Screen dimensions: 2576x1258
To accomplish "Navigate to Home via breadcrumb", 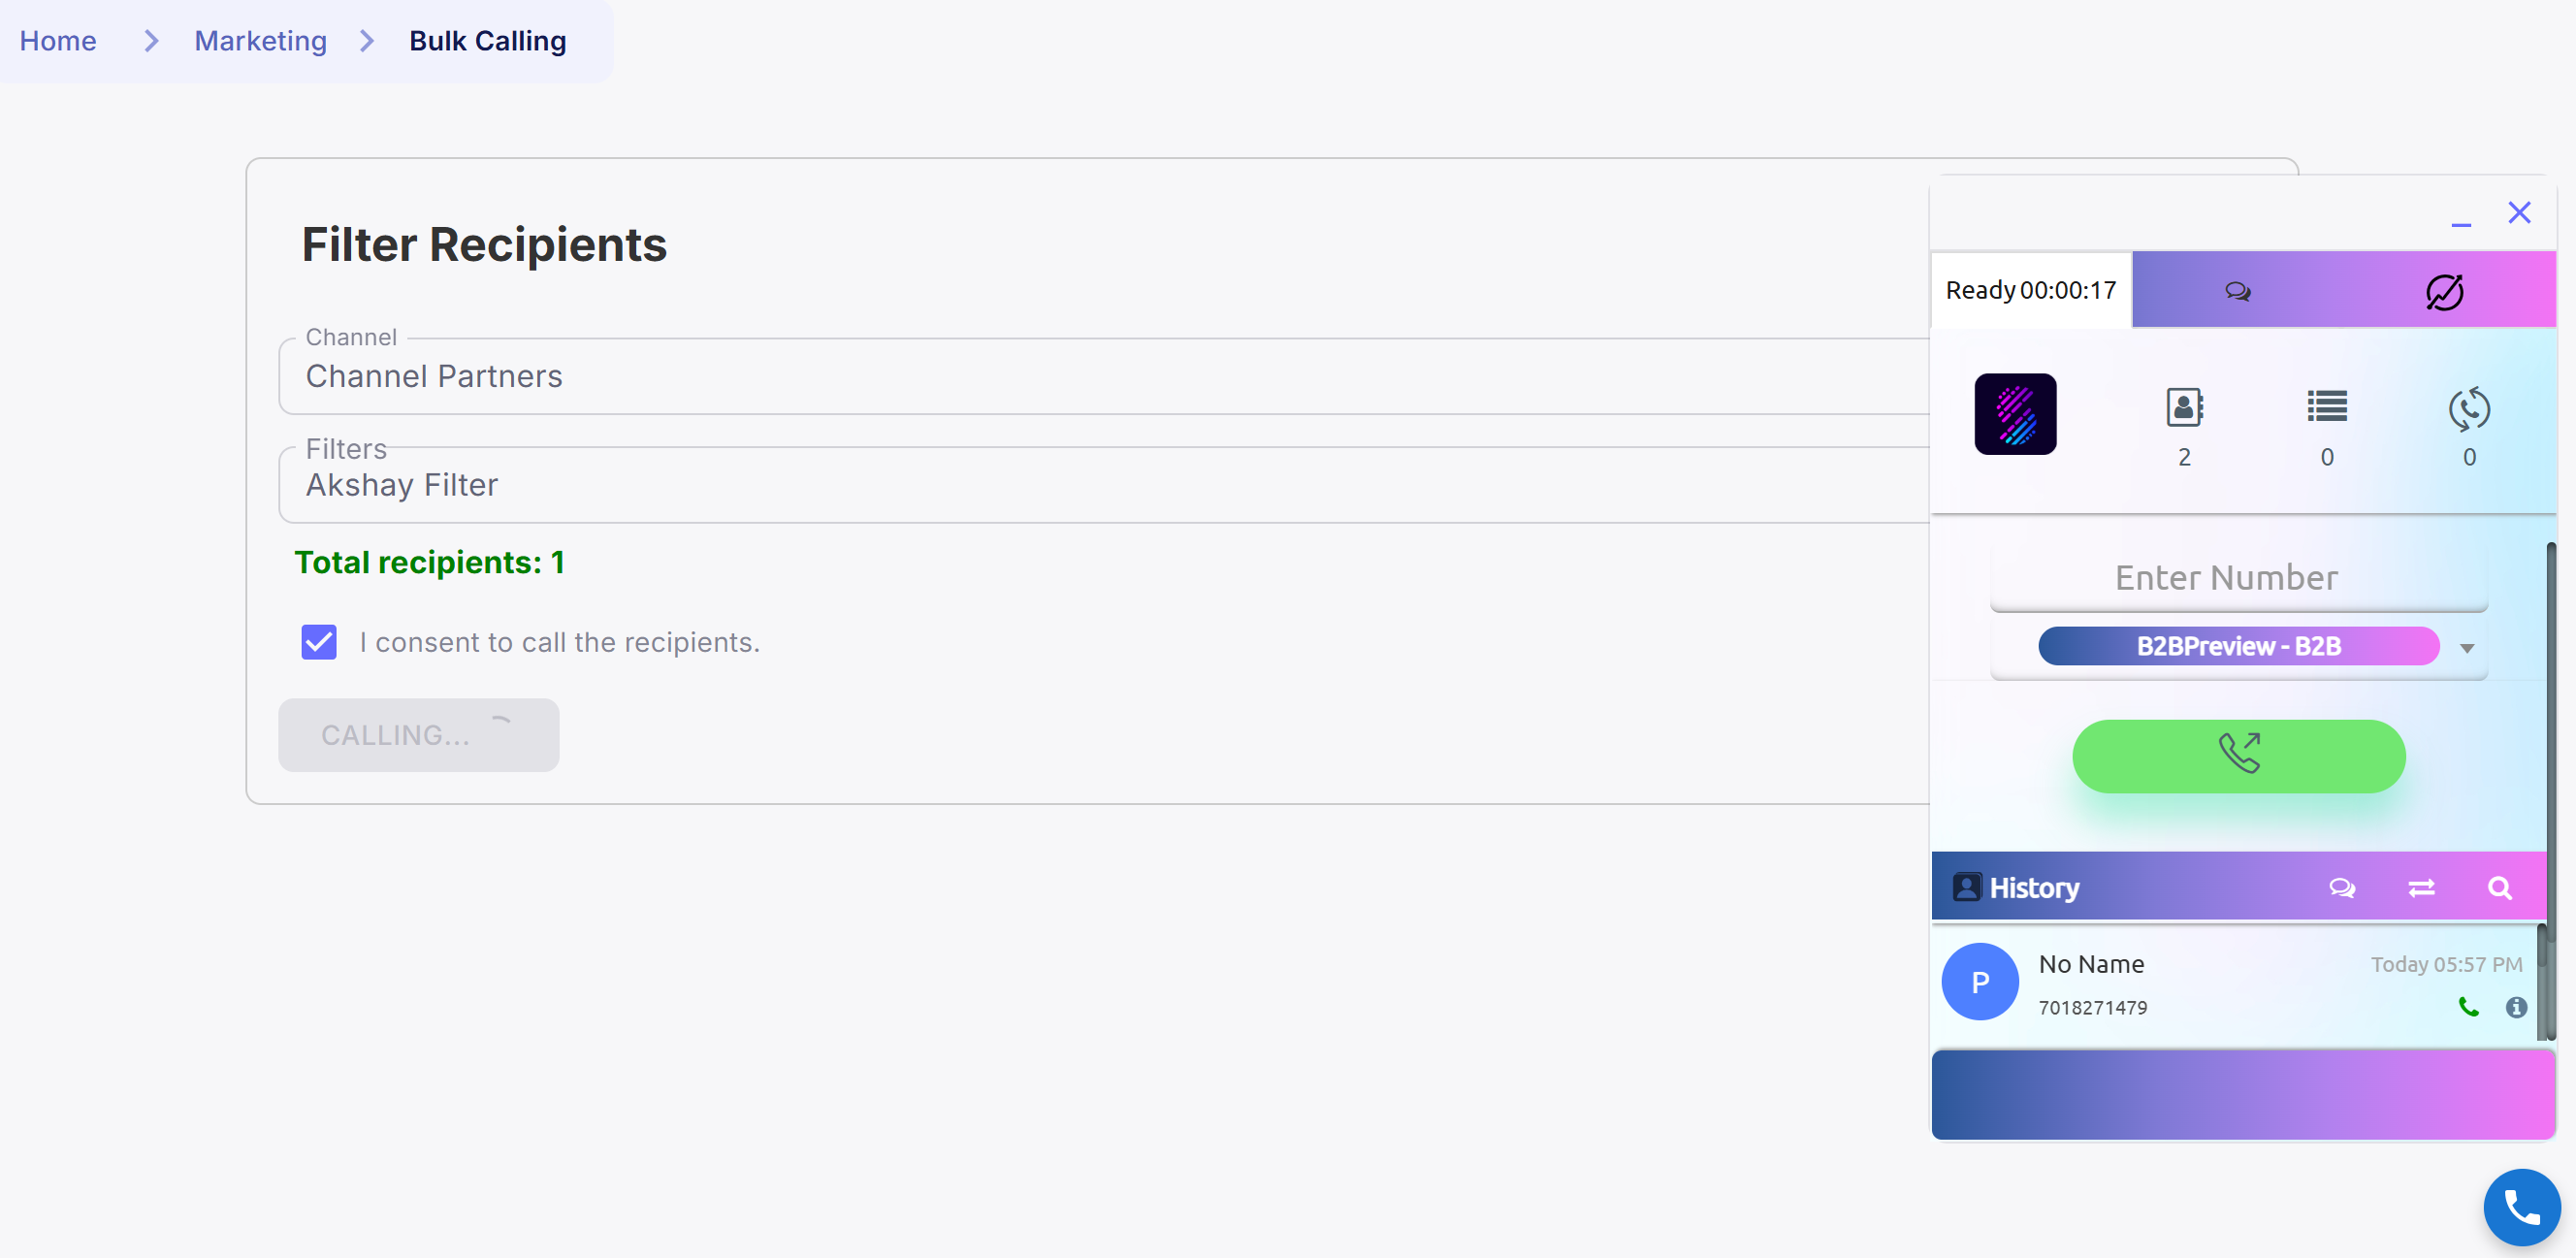I will click(x=58, y=41).
